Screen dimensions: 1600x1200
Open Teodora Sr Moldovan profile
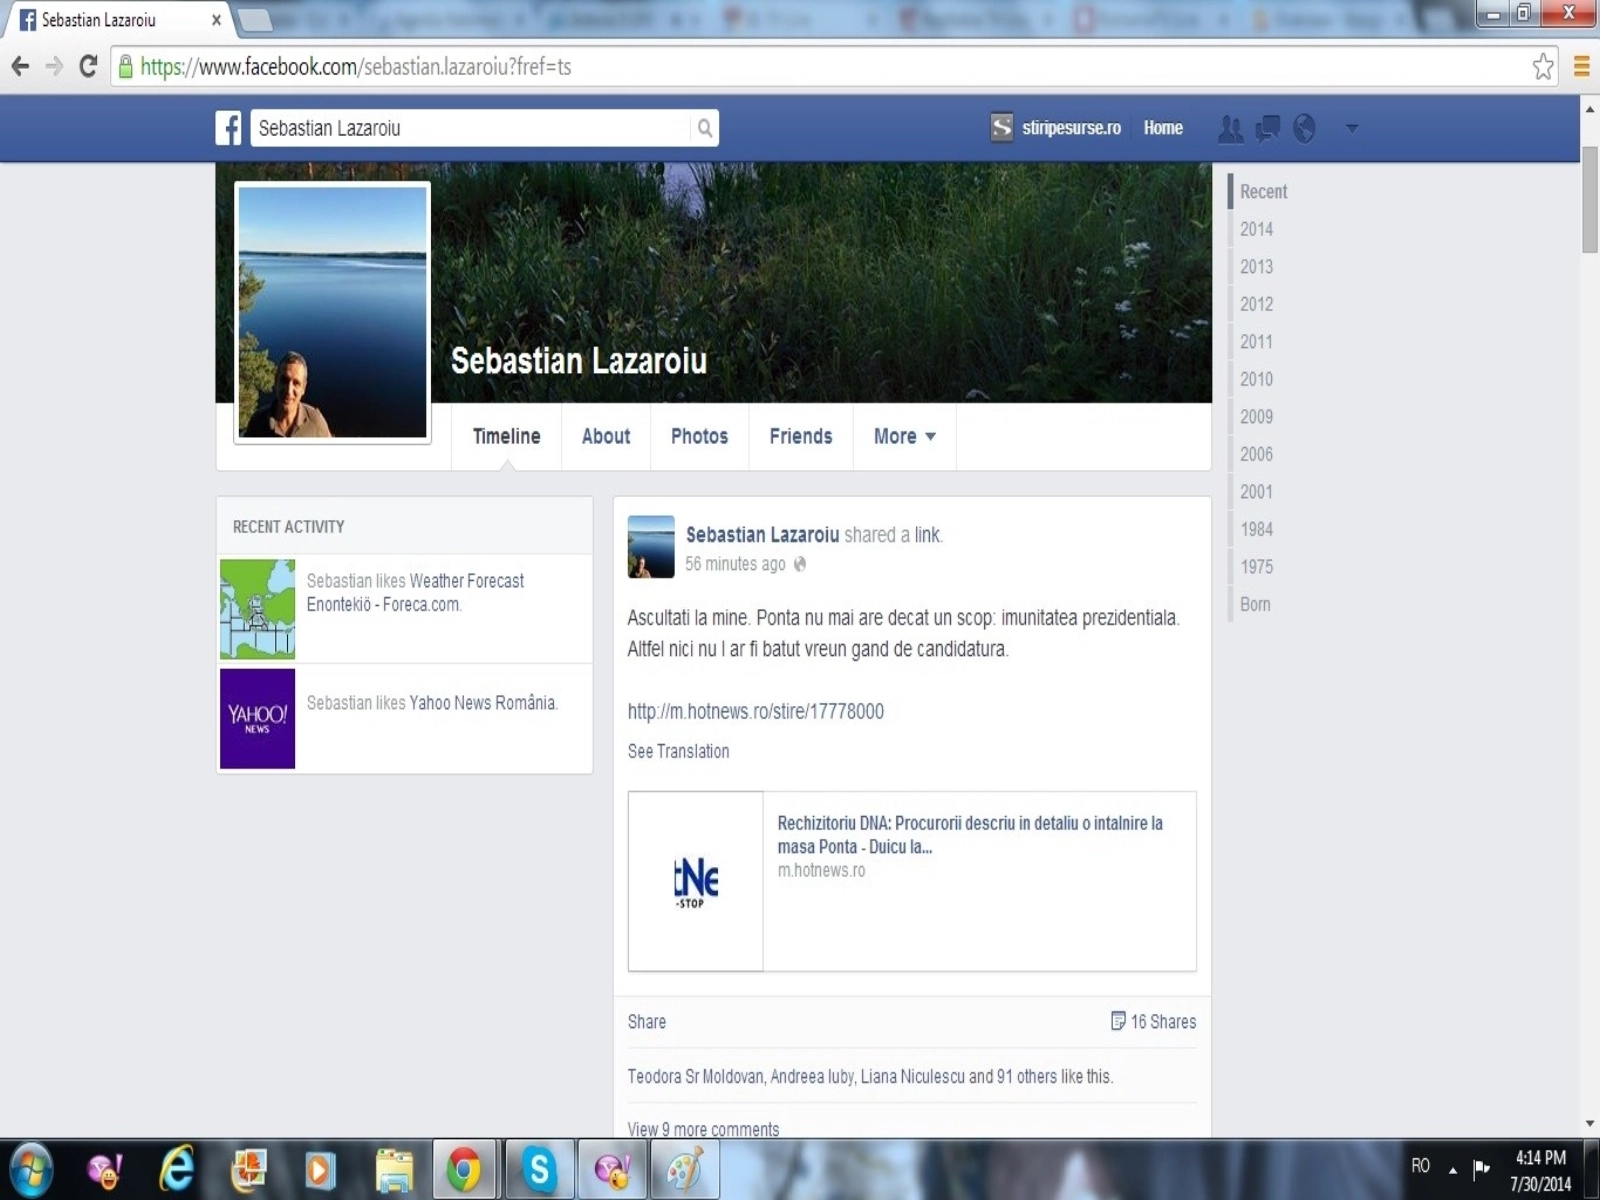click(x=696, y=1077)
